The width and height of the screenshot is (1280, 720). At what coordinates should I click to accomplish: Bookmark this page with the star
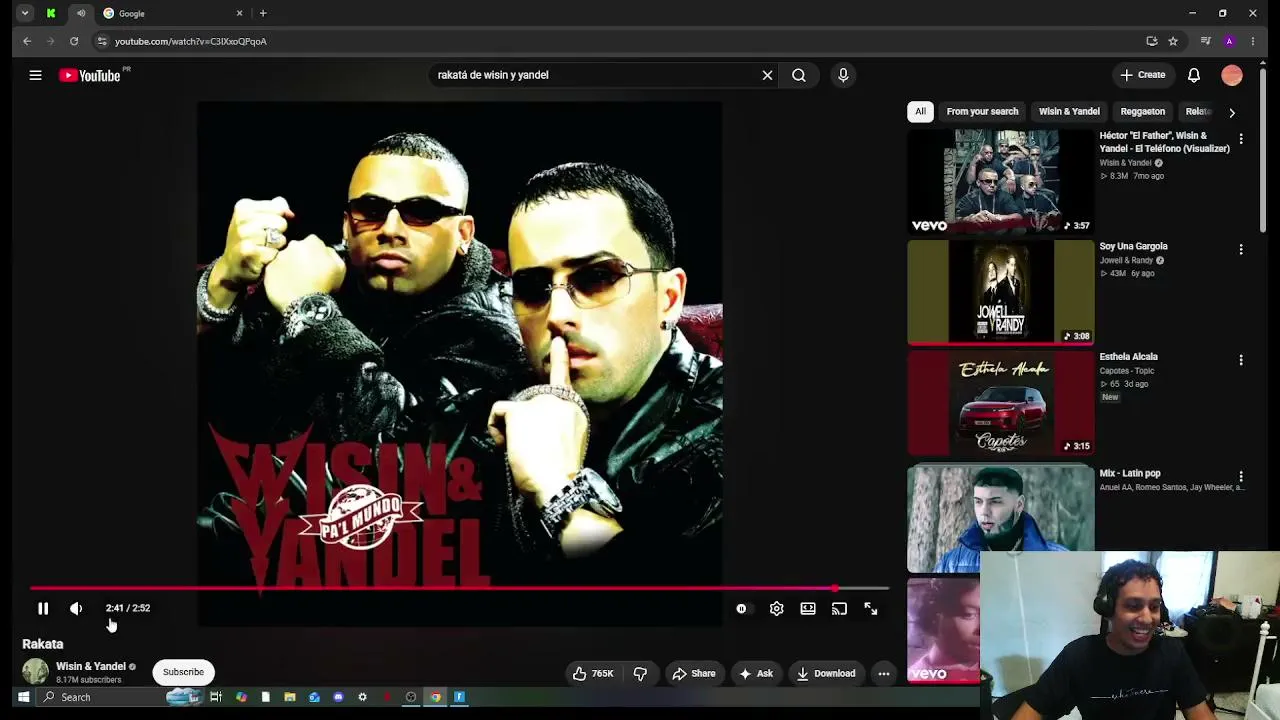1173,41
